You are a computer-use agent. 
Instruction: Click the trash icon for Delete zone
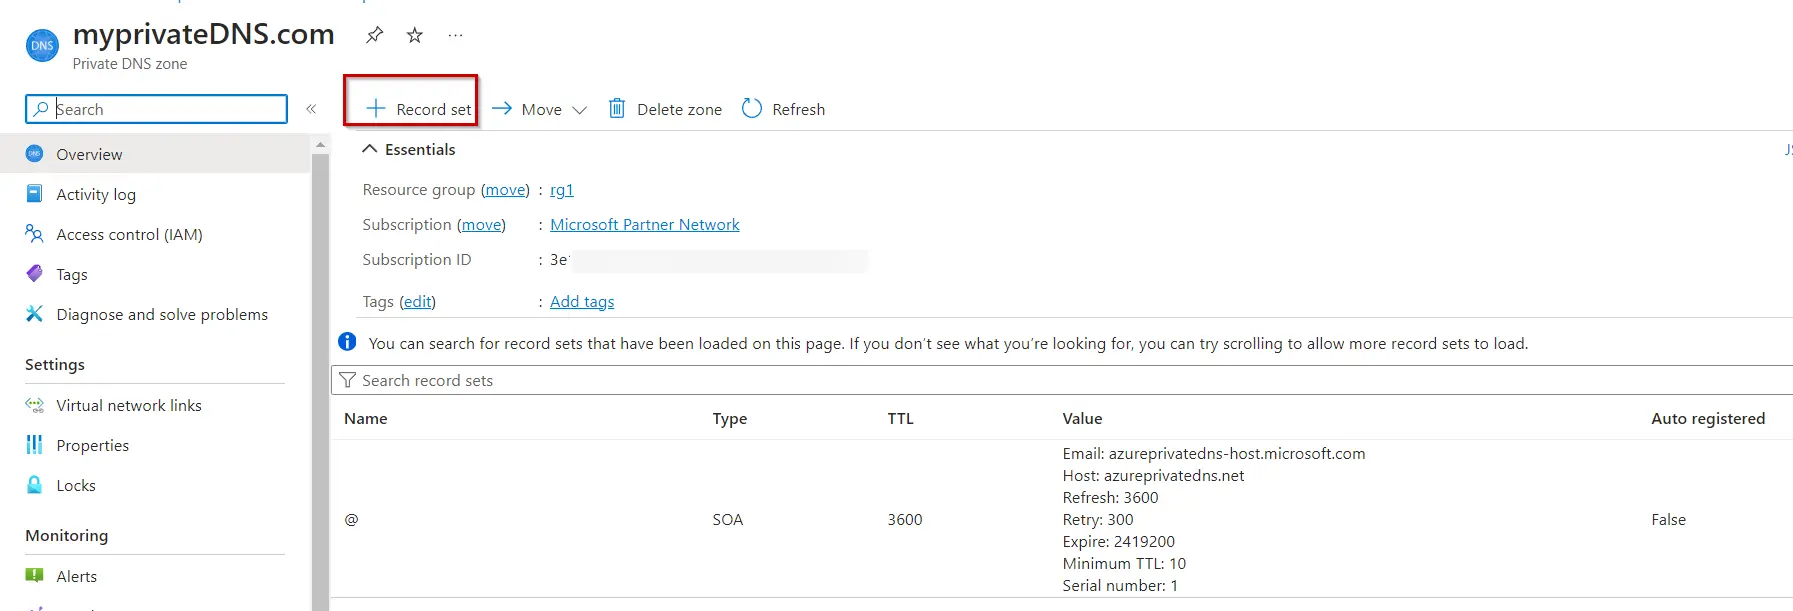click(x=617, y=108)
